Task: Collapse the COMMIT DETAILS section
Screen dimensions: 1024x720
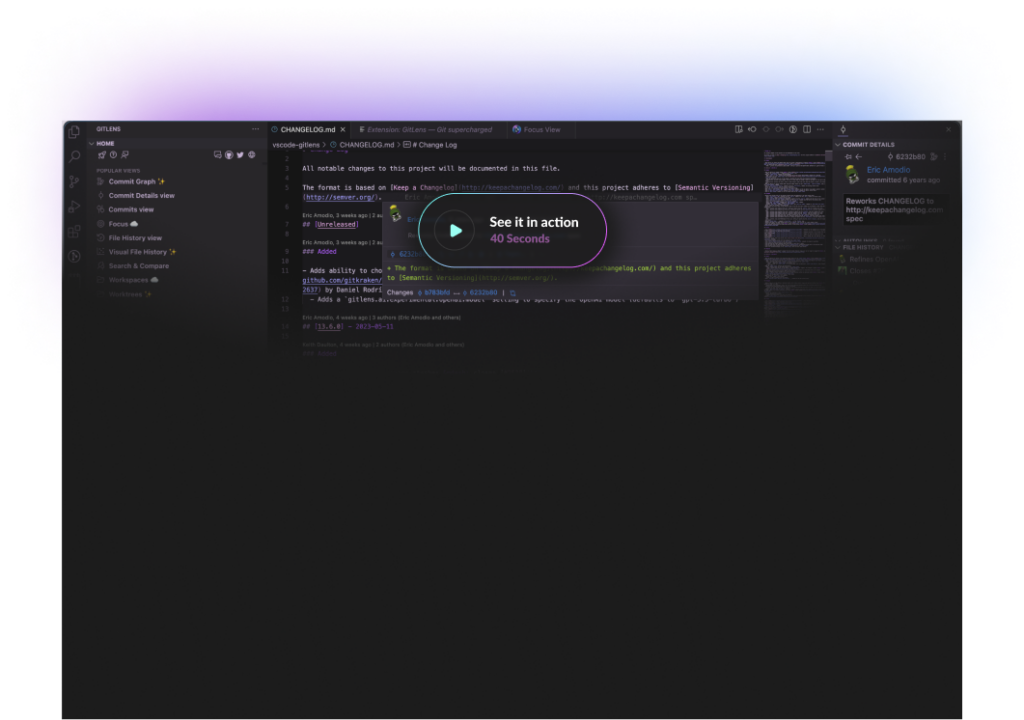Action: tap(838, 145)
